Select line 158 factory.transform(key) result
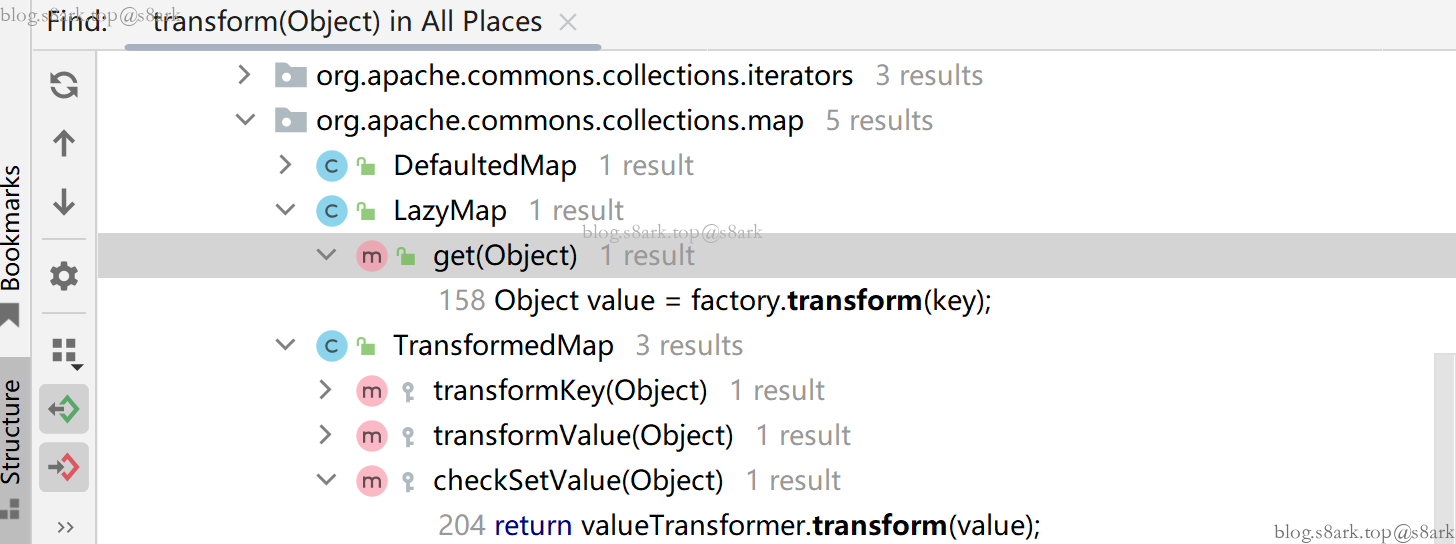The width and height of the screenshot is (1456, 544). click(715, 300)
